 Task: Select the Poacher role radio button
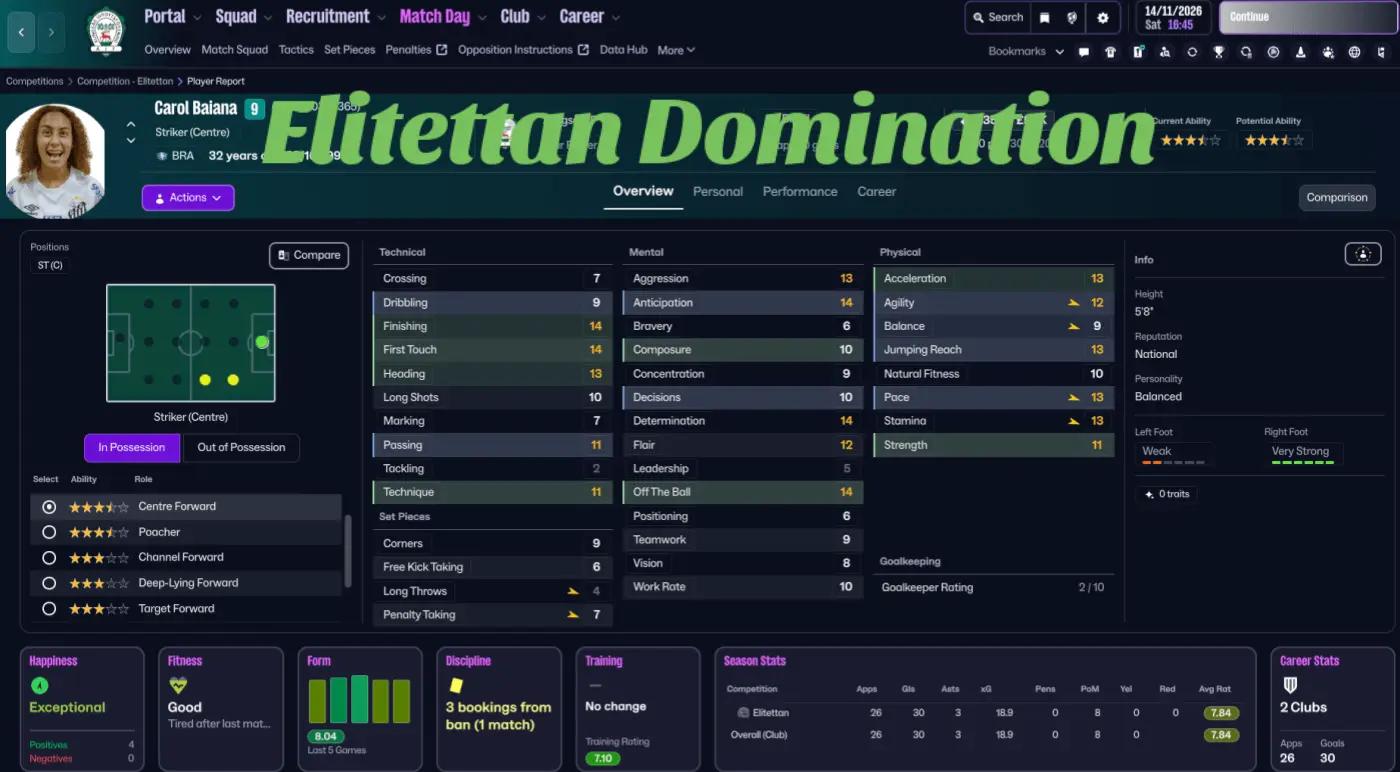pos(48,532)
